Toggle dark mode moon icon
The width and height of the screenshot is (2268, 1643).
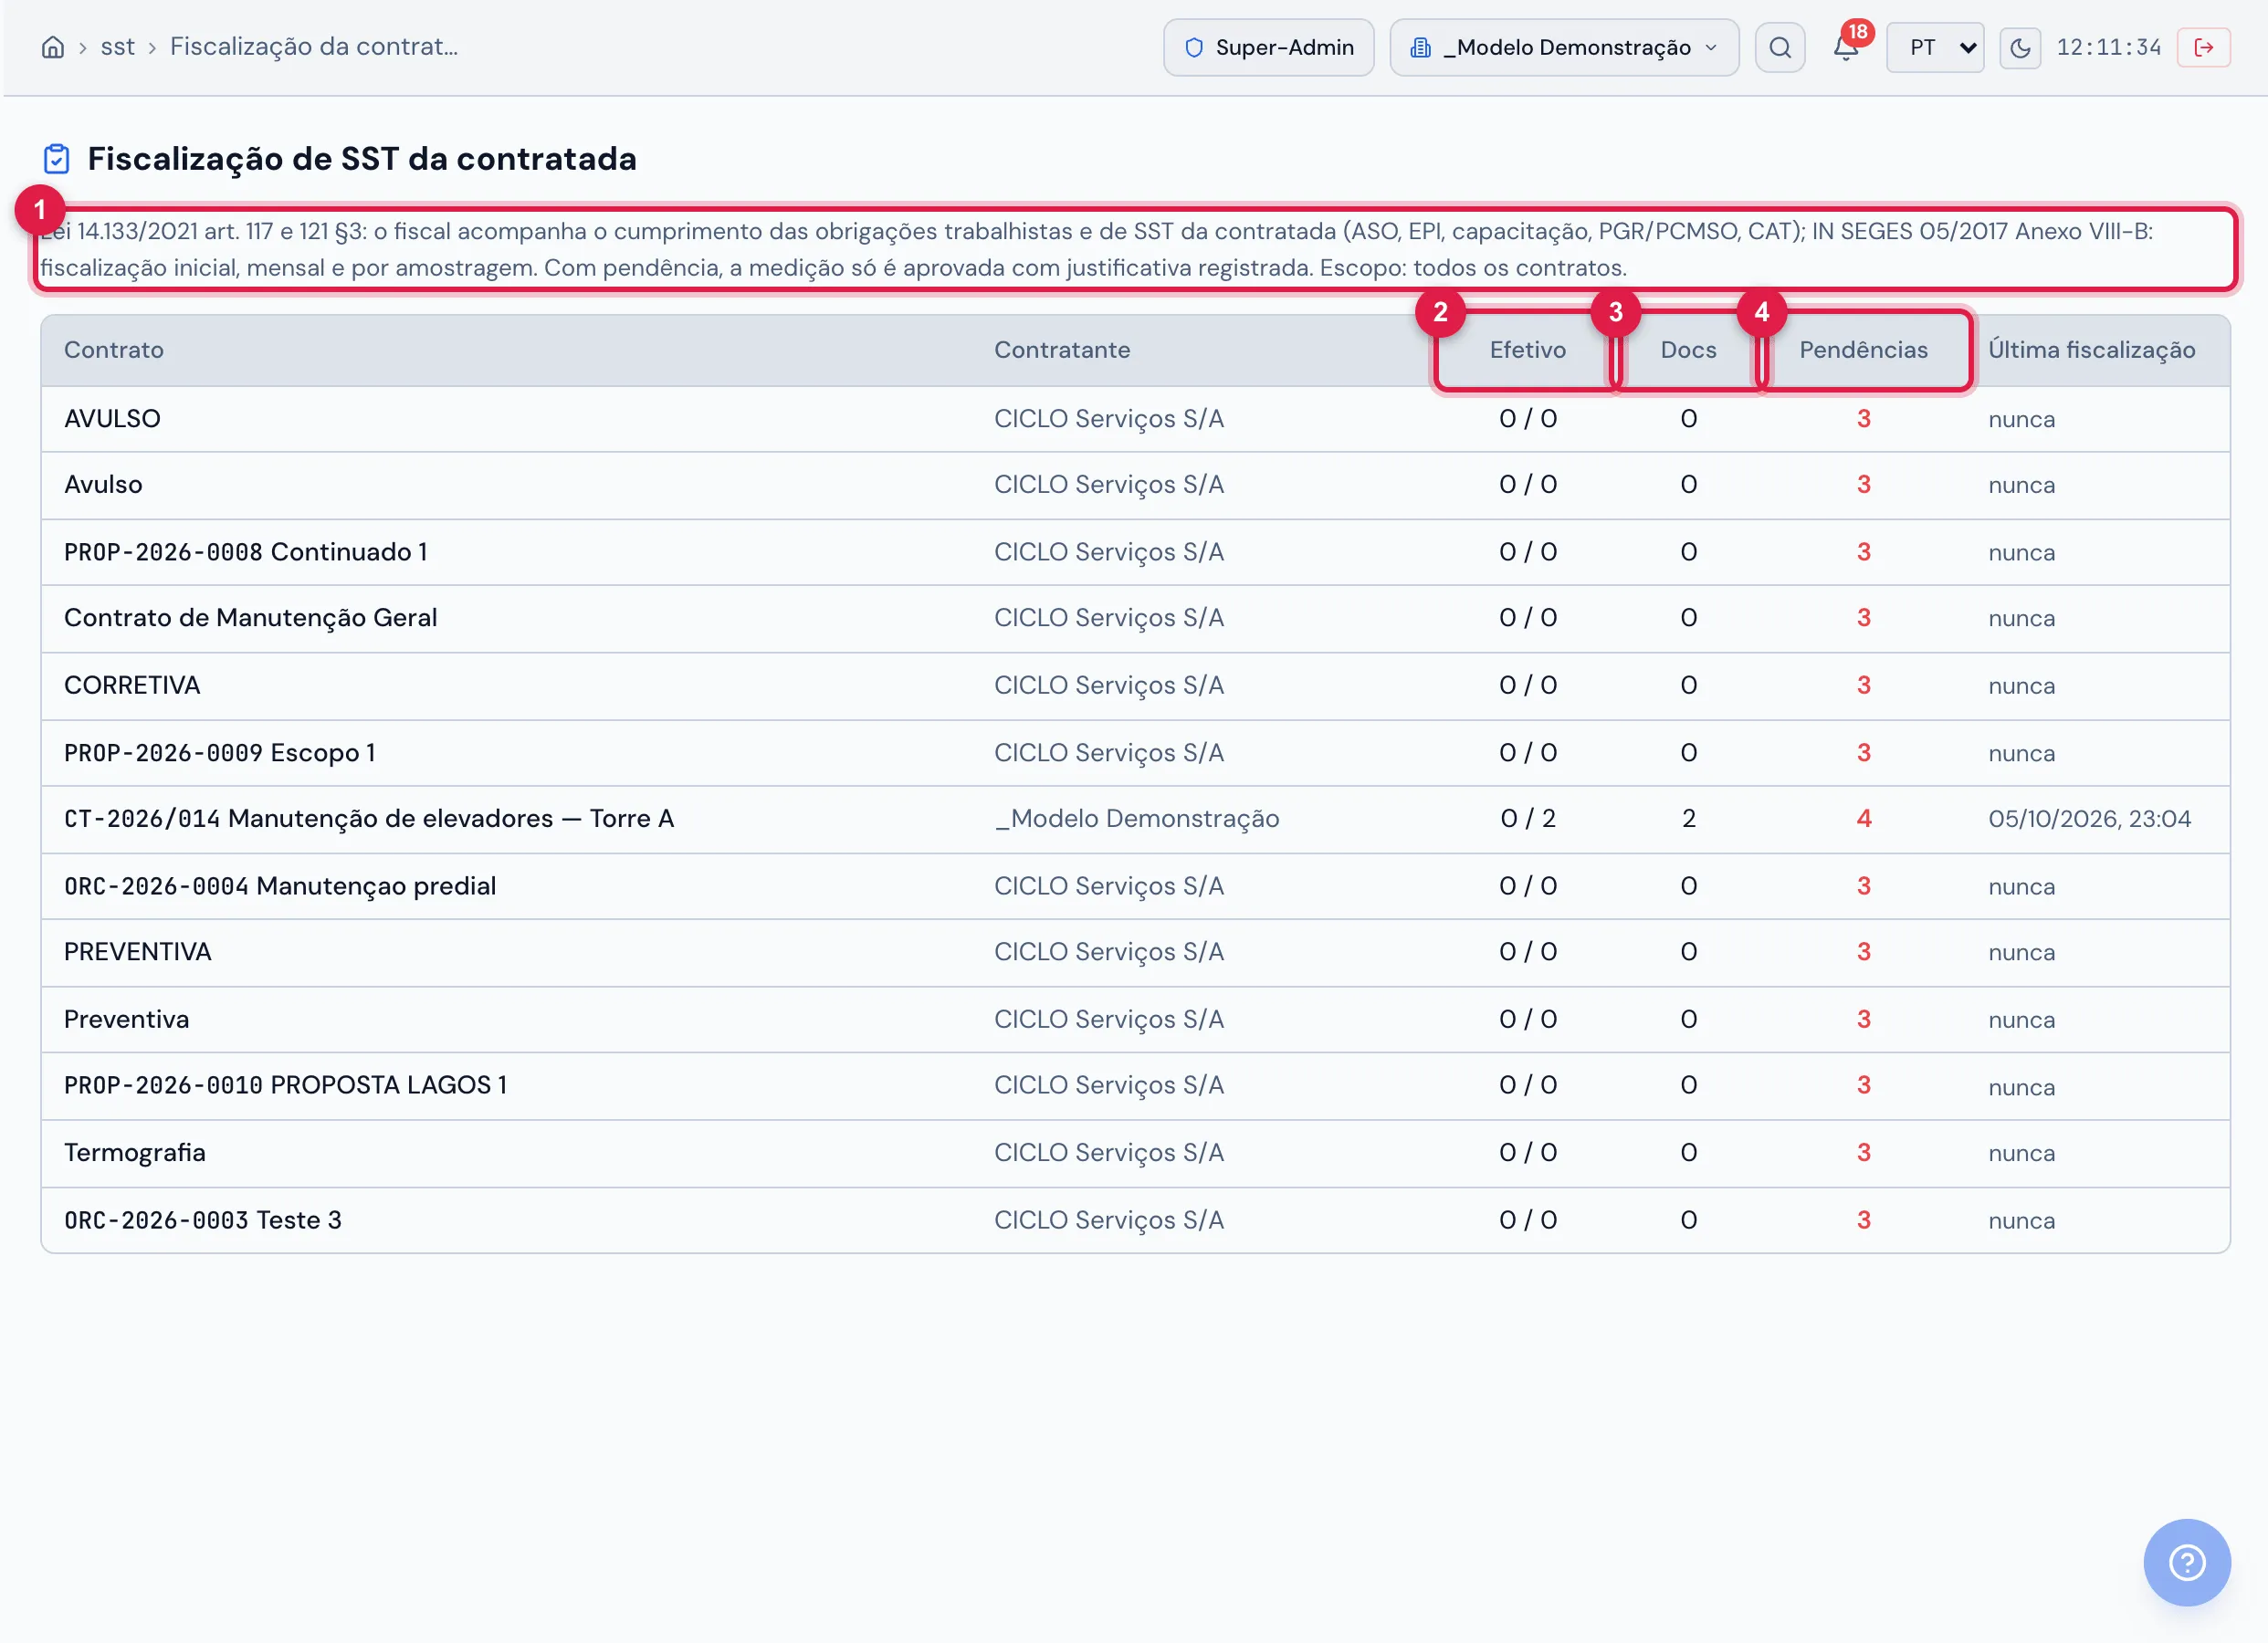coord(2019,47)
